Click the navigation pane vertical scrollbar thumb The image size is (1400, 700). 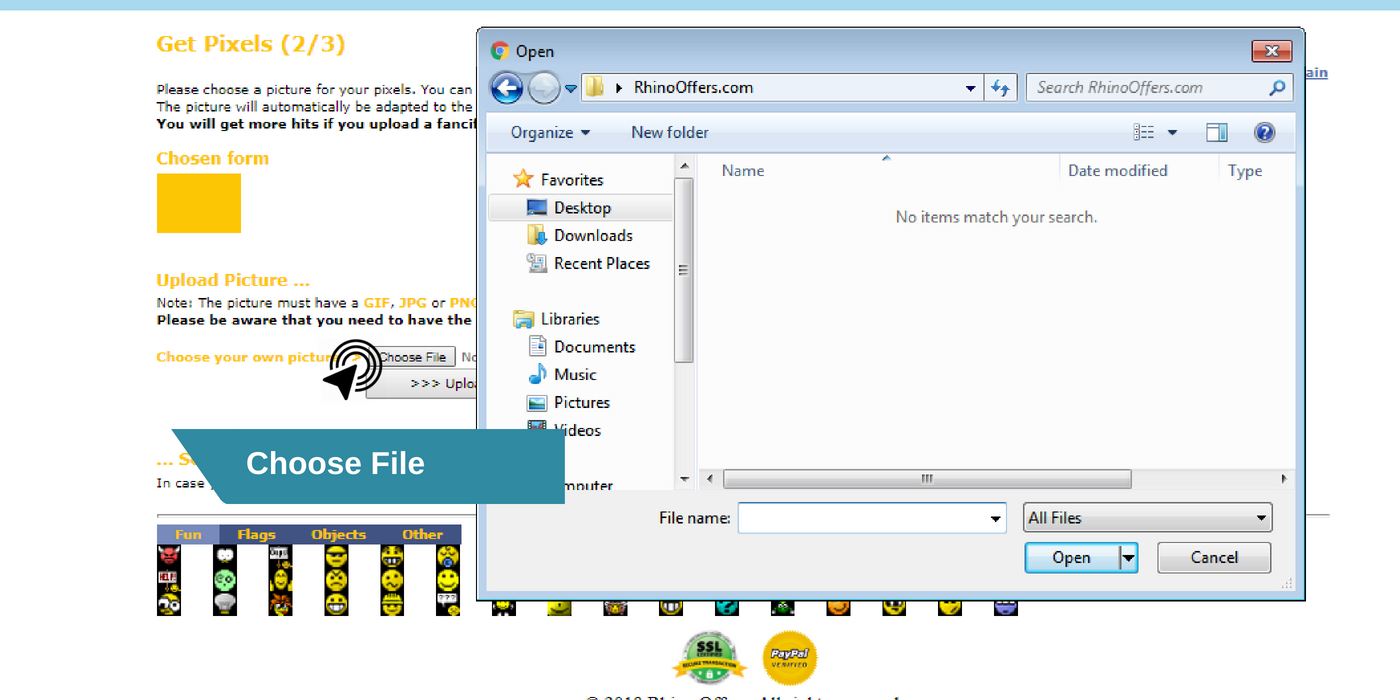pos(684,270)
